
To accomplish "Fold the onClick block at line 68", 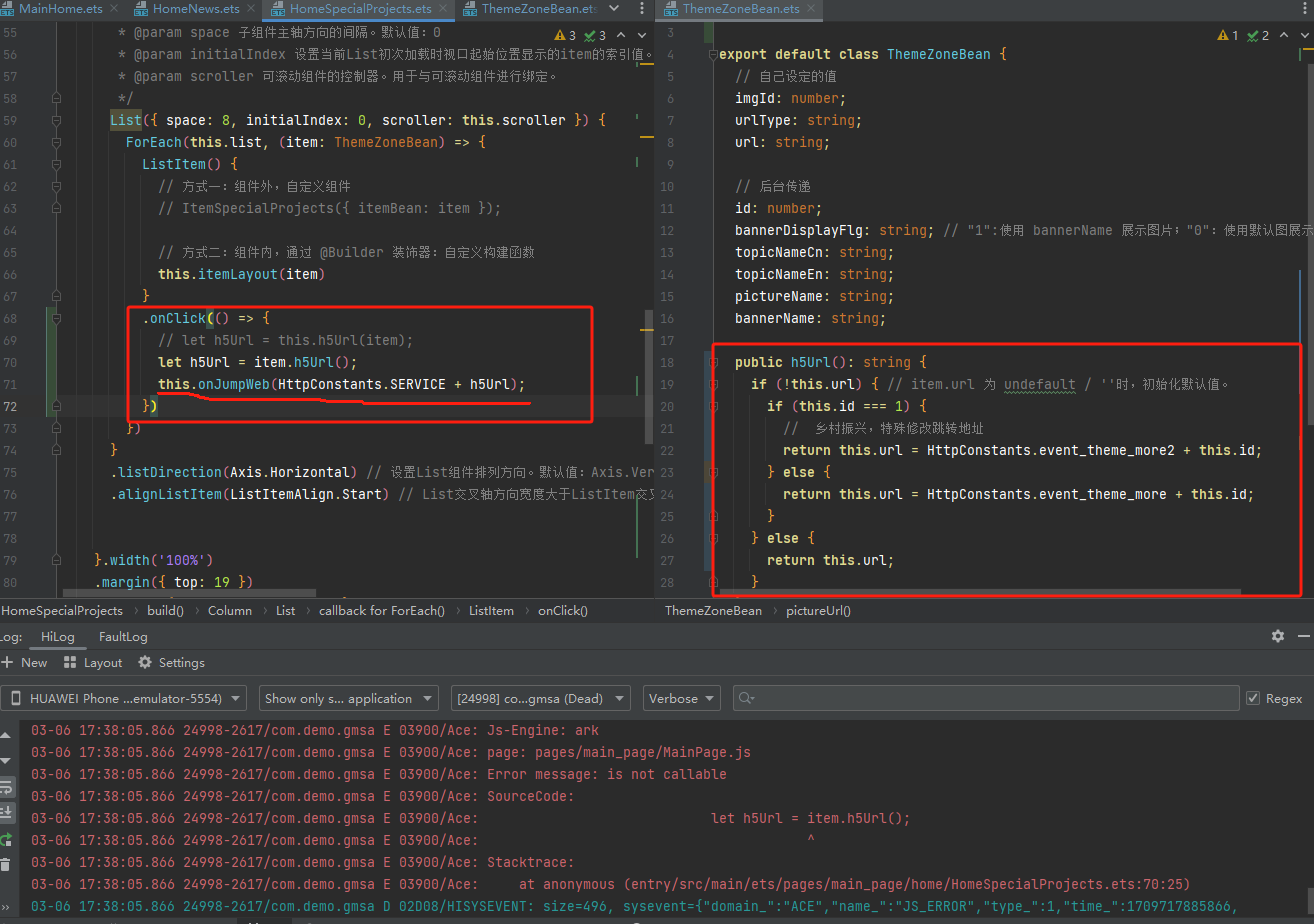I will click(x=56, y=318).
